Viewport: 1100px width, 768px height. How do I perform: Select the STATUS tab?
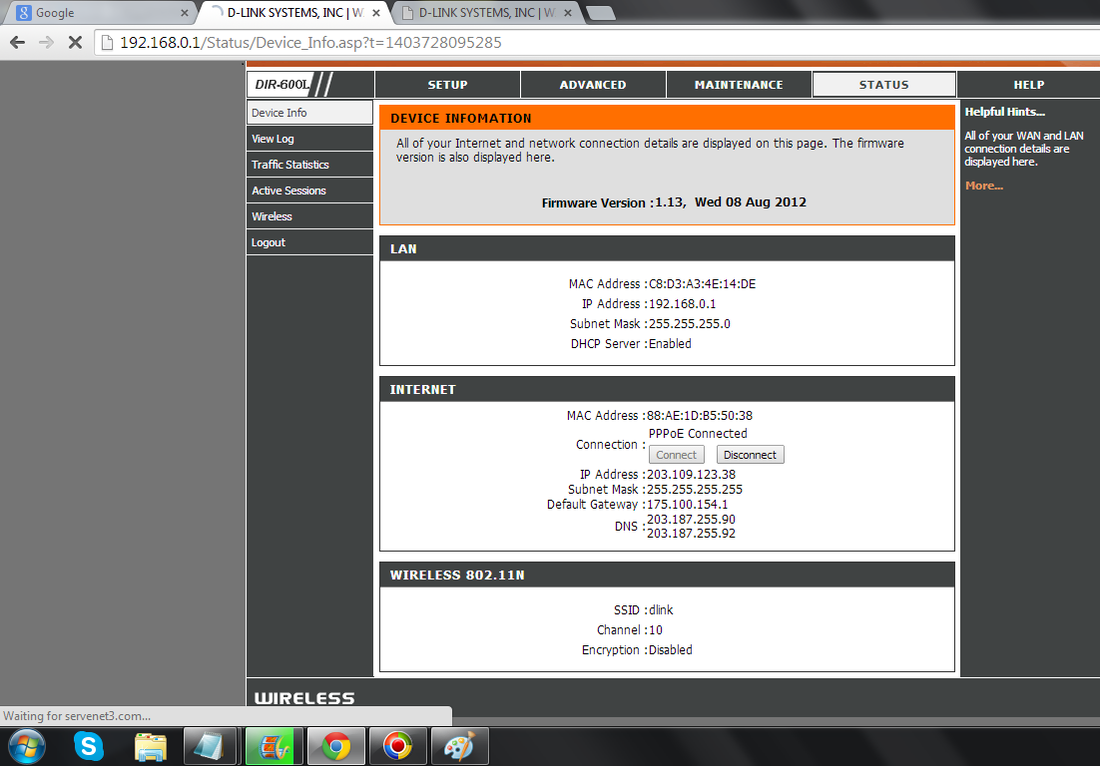[884, 84]
